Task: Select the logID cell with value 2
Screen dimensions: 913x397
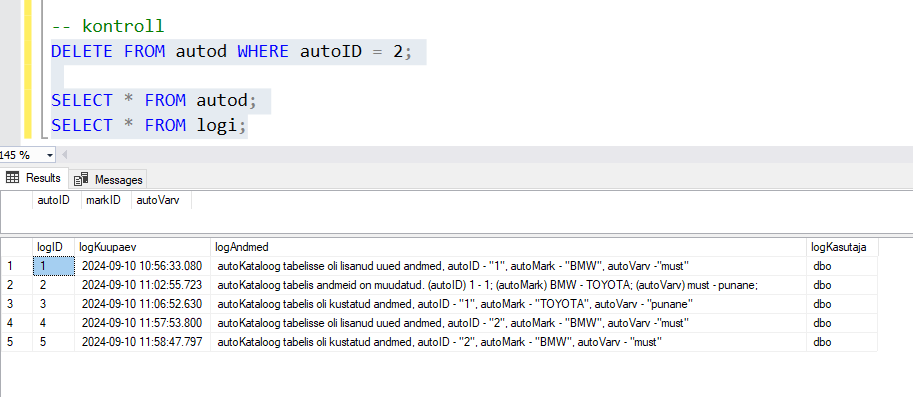Action: pyautogui.click(x=54, y=285)
